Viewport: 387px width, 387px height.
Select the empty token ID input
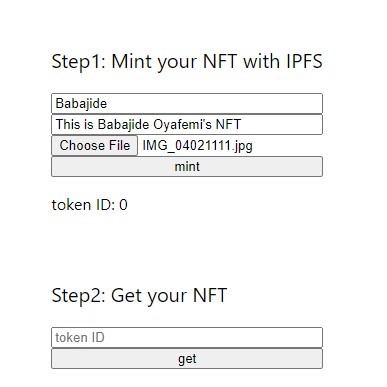(x=187, y=337)
